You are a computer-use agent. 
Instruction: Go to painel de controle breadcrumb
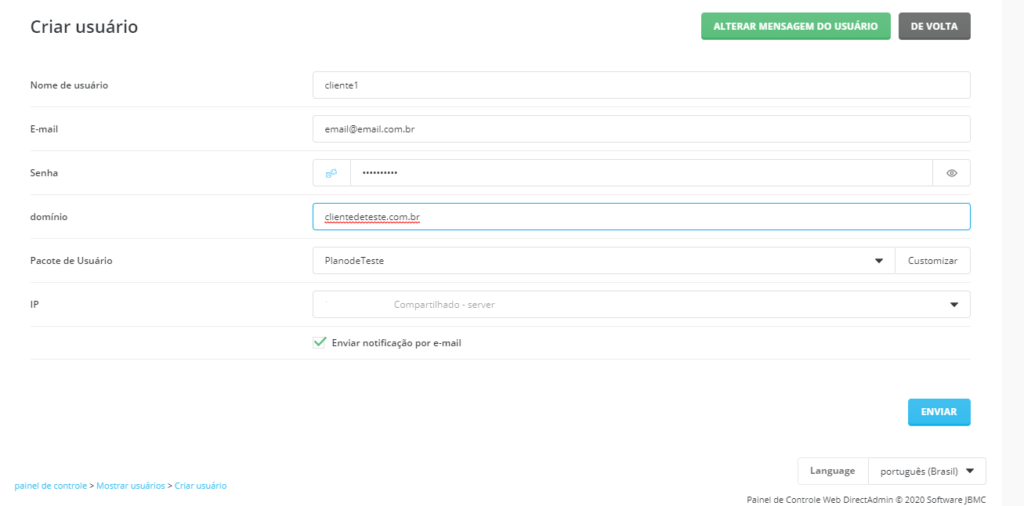point(50,486)
